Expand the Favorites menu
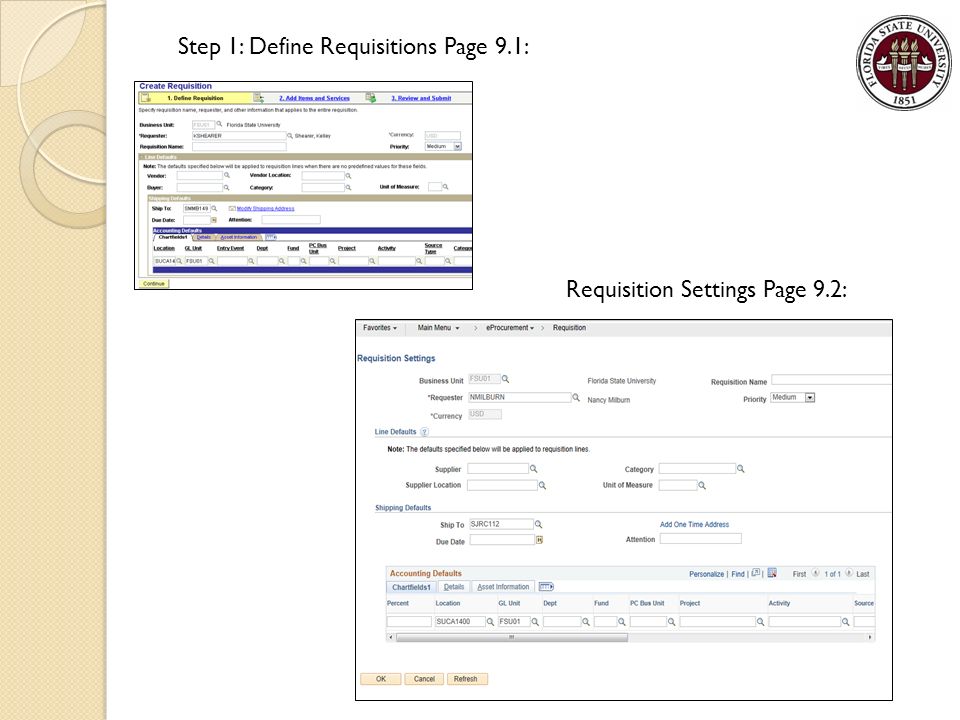The height and width of the screenshot is (720, 960). click(380, 328)
